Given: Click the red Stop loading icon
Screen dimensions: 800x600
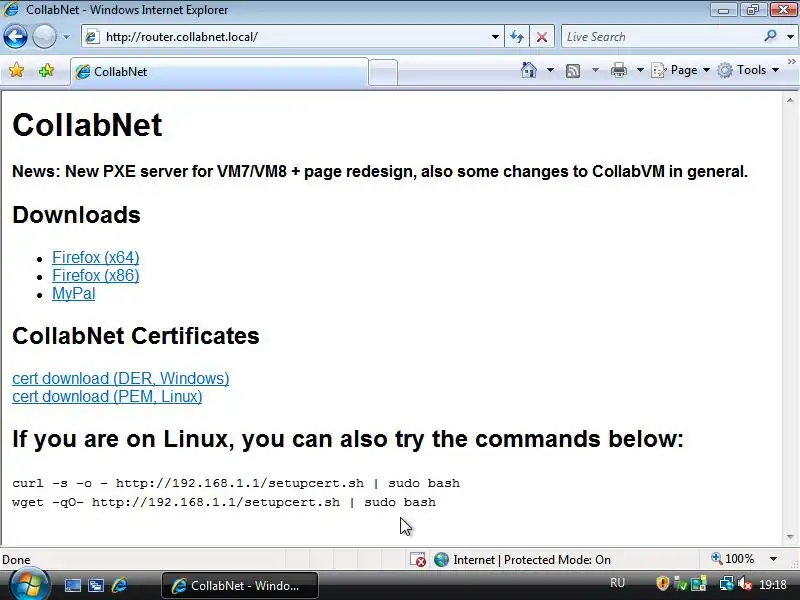Looking at the screenshot, I should (542, 37).
